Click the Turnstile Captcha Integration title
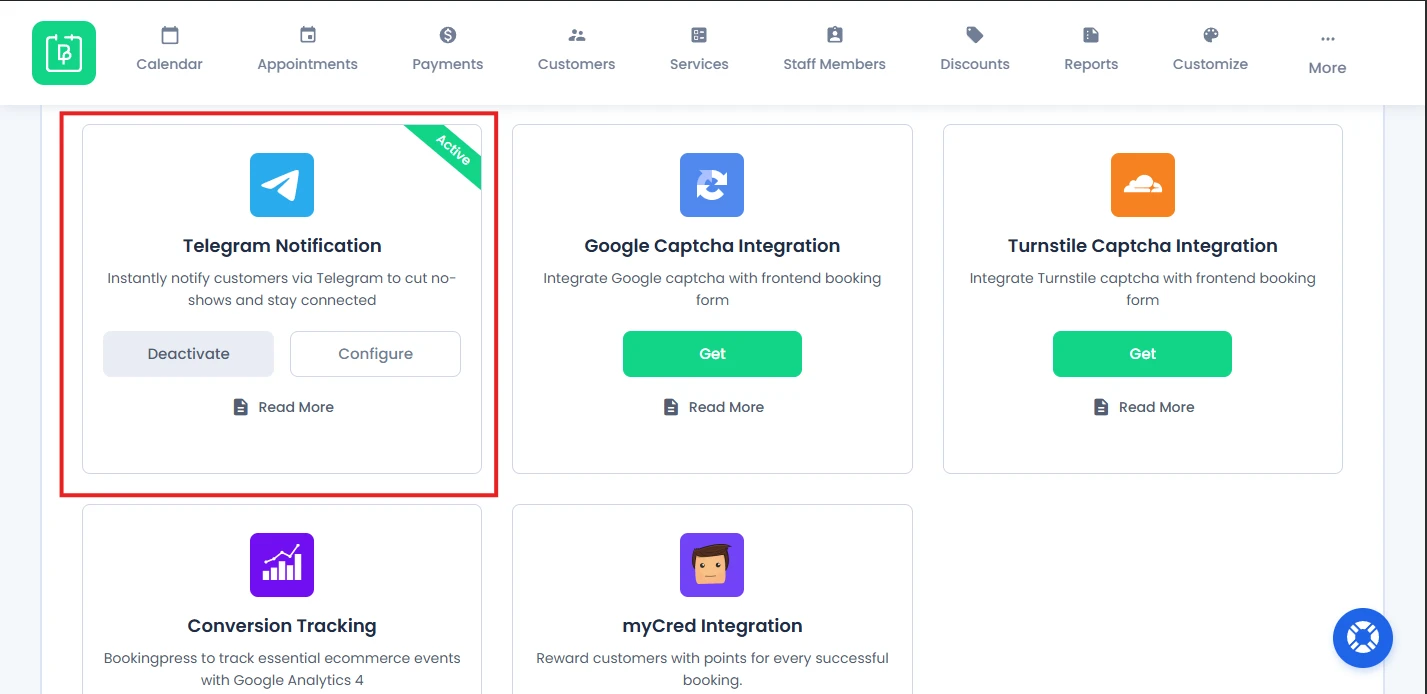The image size is (1427, 694). click(x=1143, y=246)
